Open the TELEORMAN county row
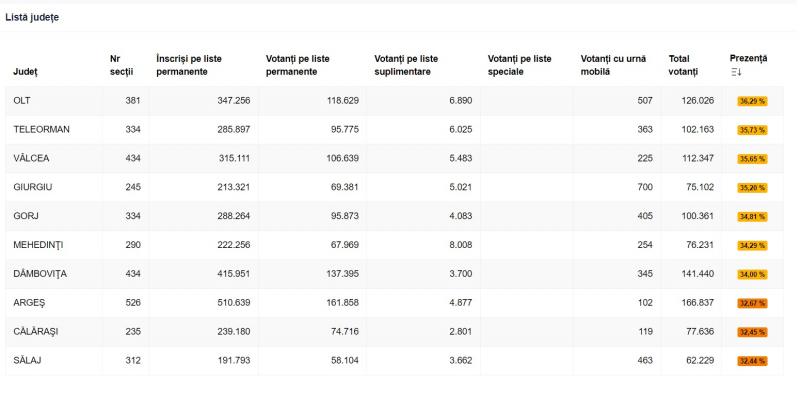The height and width of the screenshot is (397, 800). coord(394,130)
